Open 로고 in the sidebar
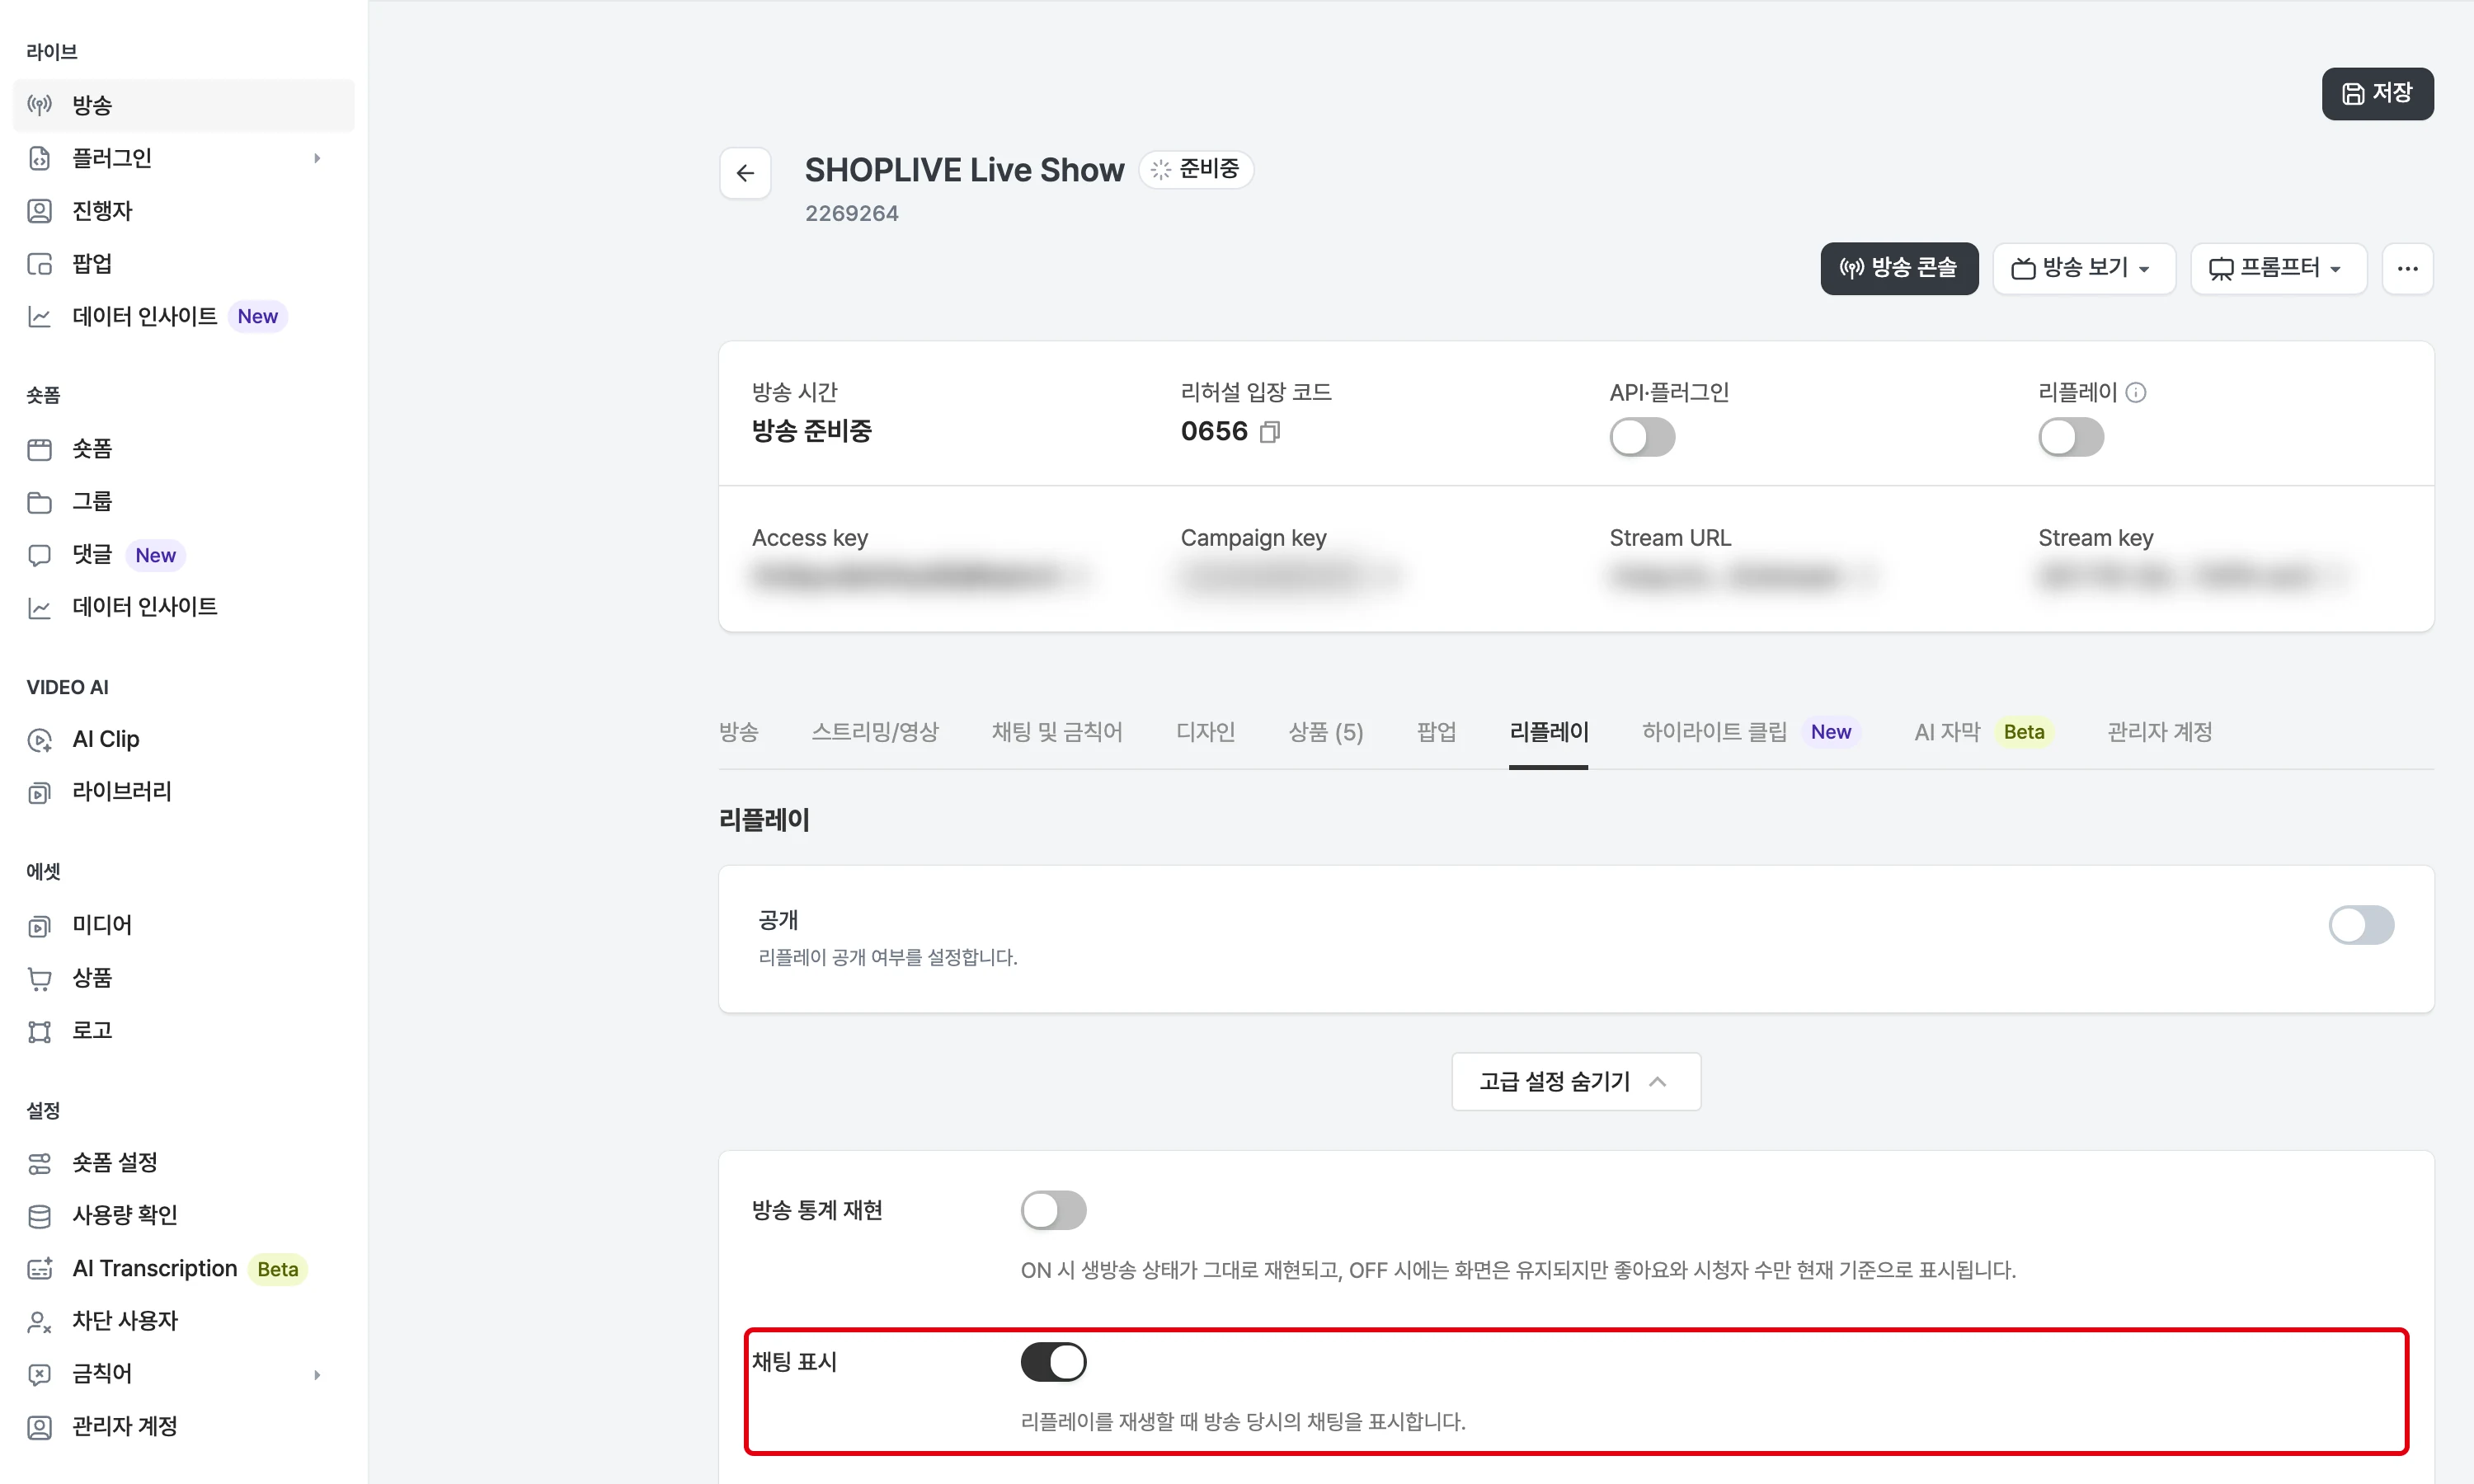Image resolution: width=2474 pixels, height=1484 pixels. [x=184, y=1031]
